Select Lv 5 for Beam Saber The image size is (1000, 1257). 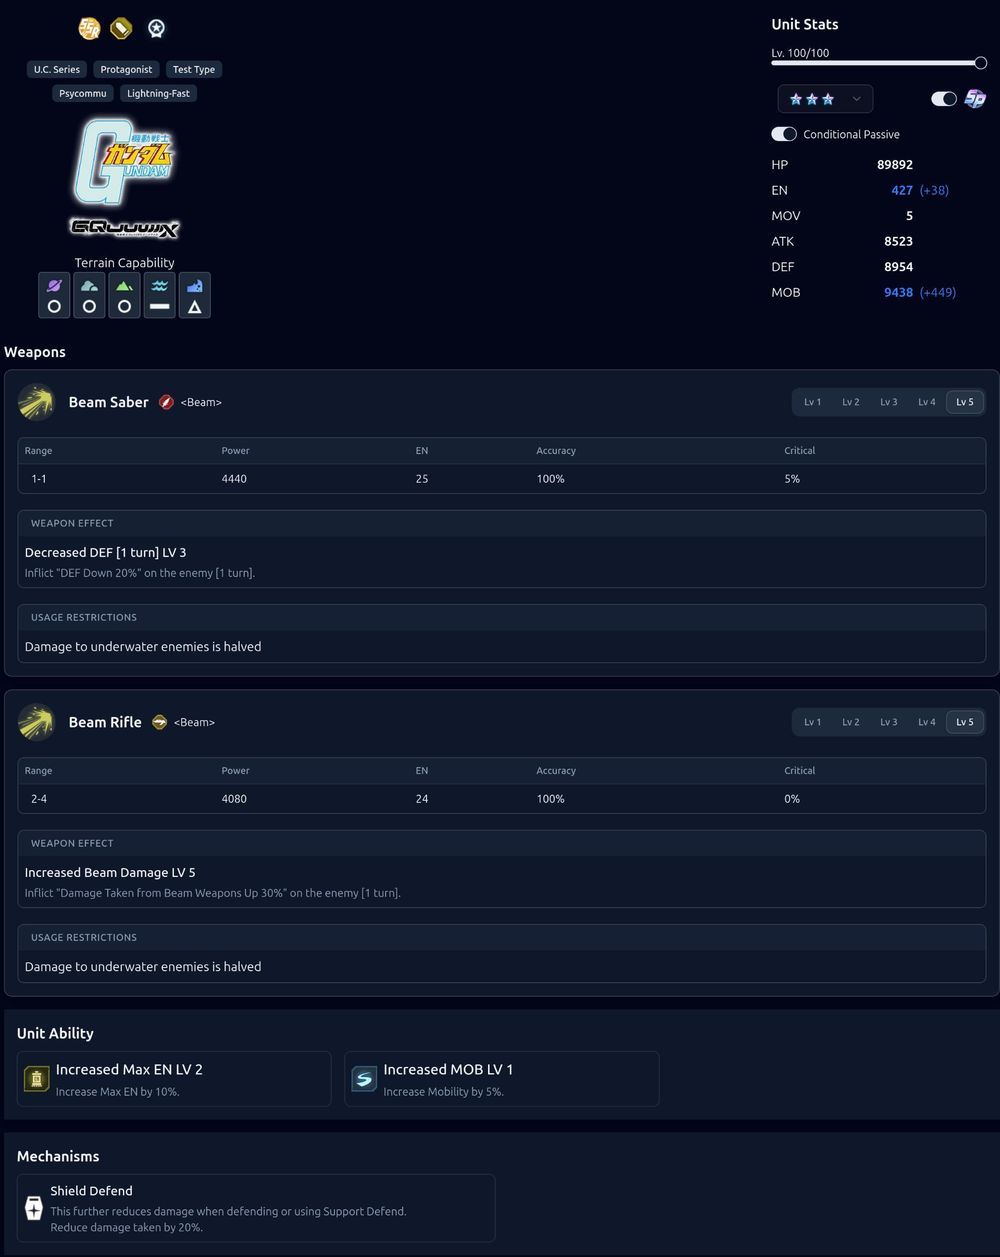point(965,402)
